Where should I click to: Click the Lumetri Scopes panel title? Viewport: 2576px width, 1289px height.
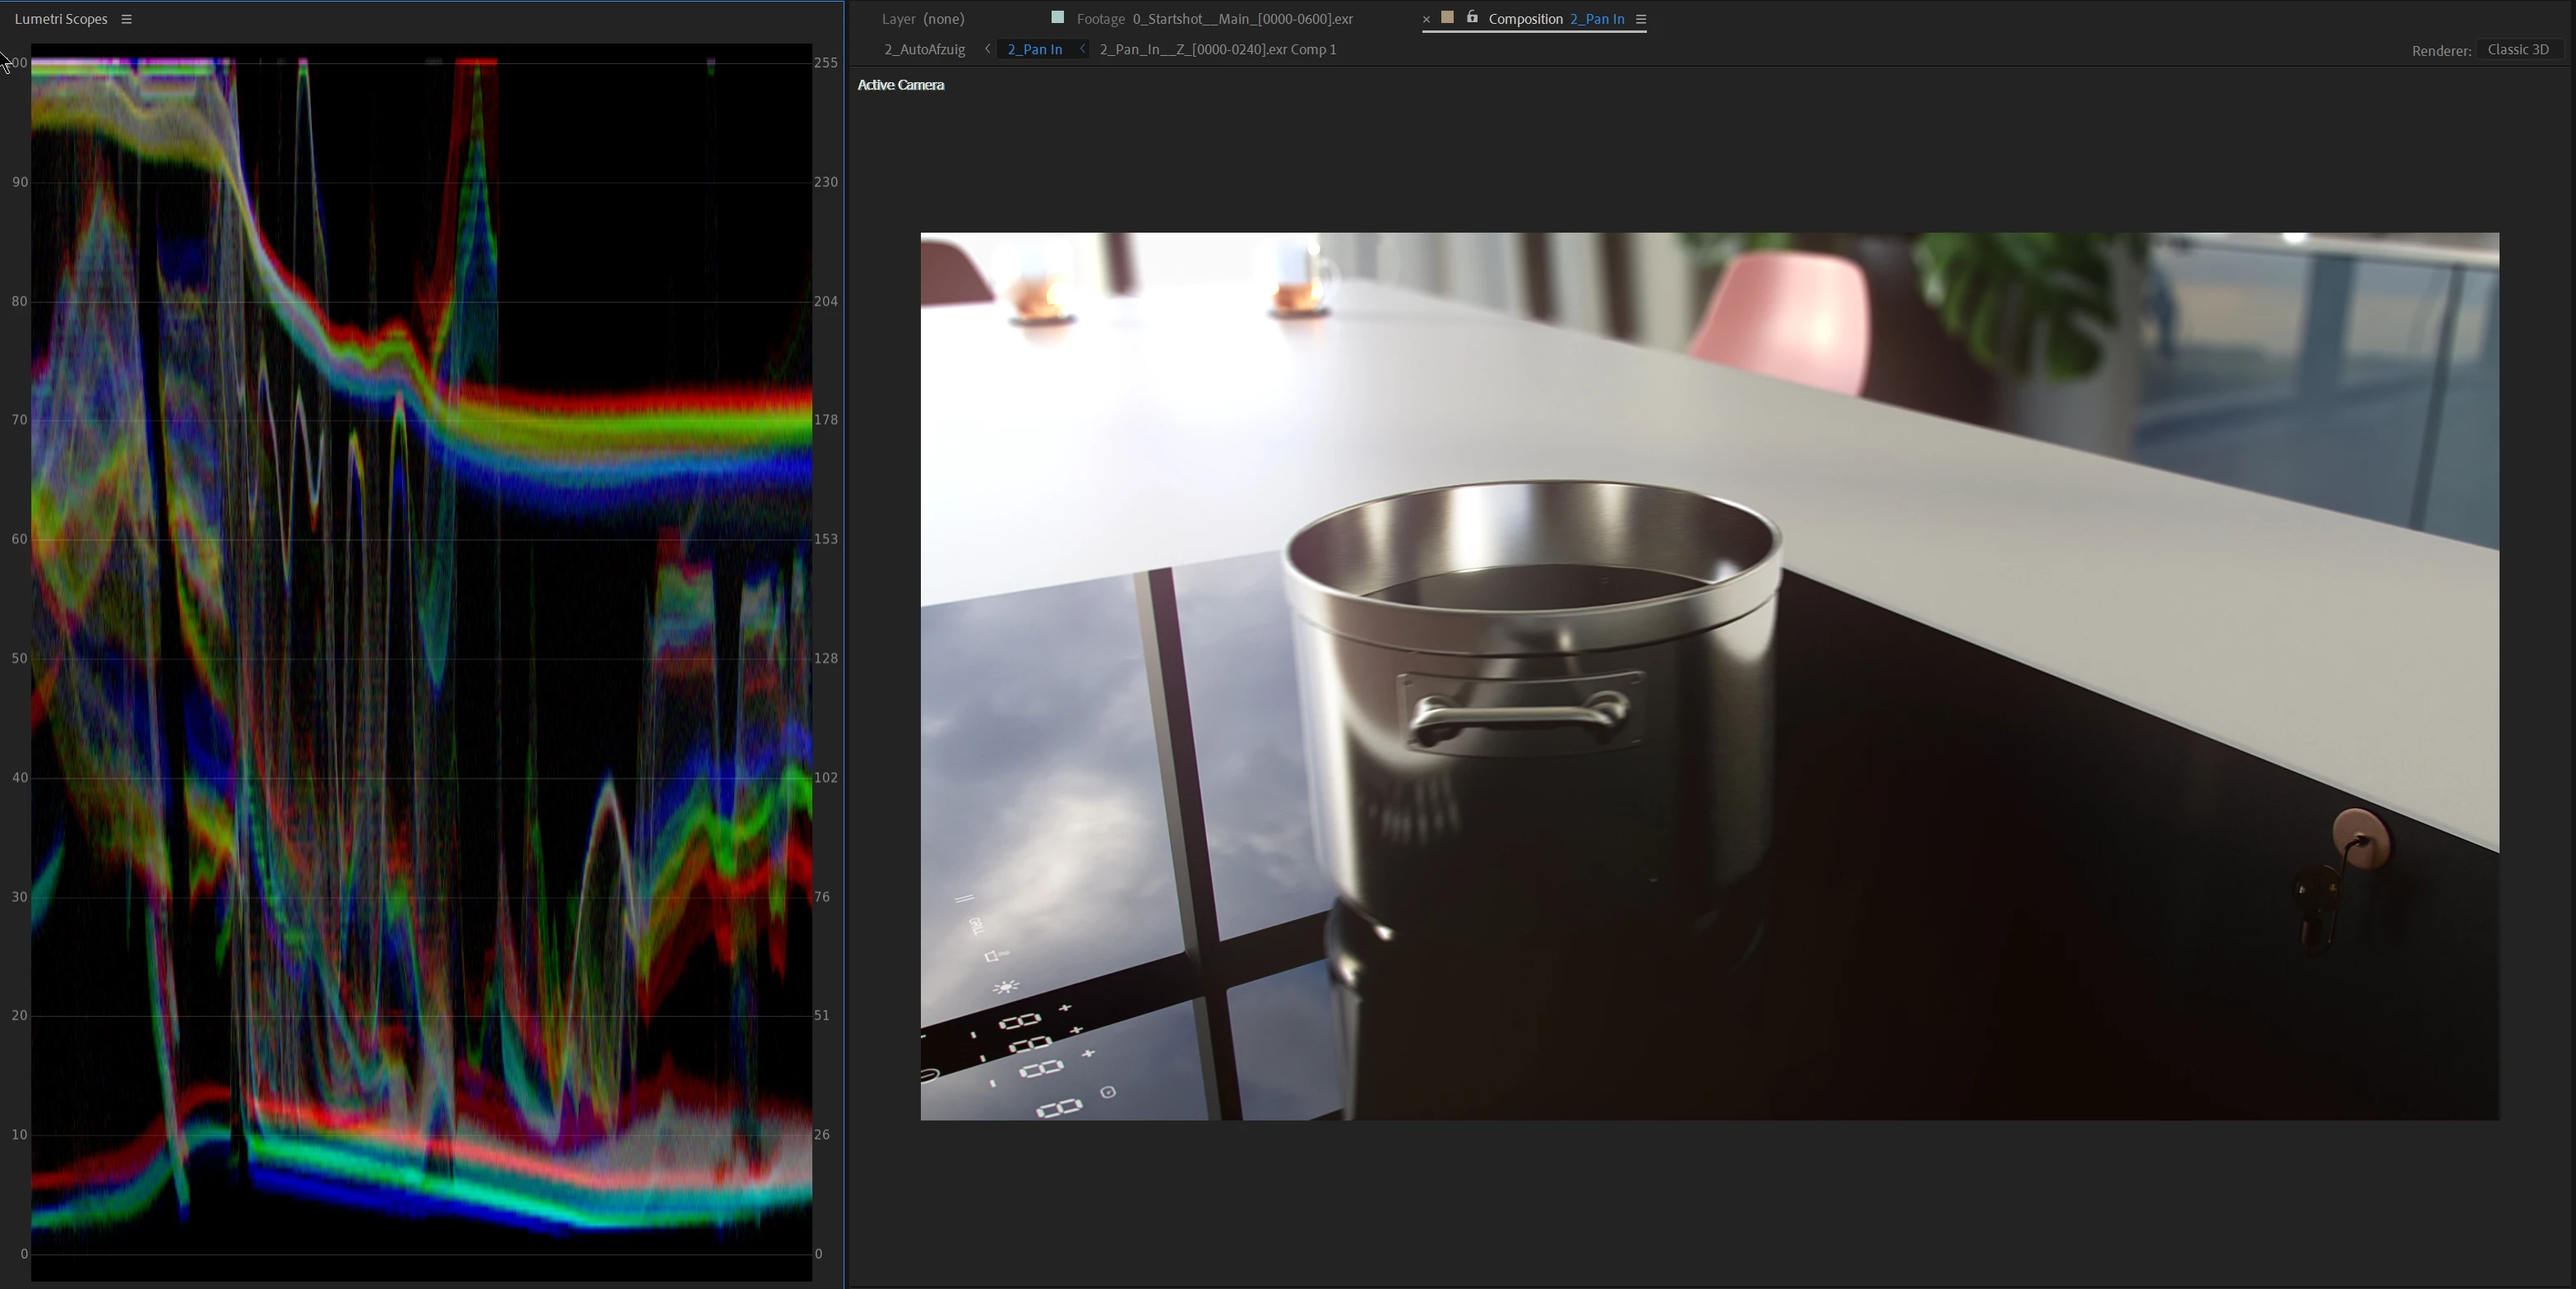click(x=60, y=19)
